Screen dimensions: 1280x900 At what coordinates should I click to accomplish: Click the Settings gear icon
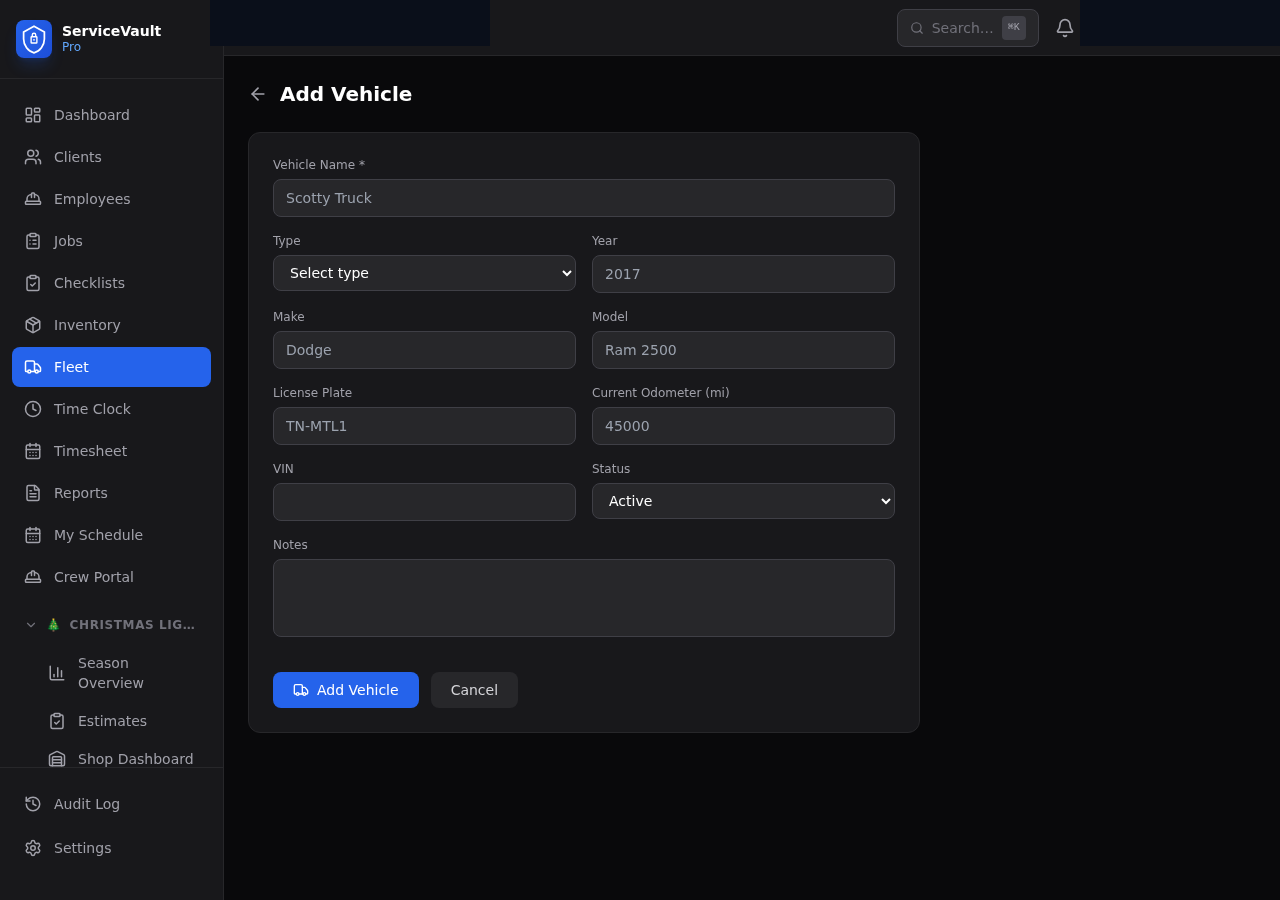(31, 848)
